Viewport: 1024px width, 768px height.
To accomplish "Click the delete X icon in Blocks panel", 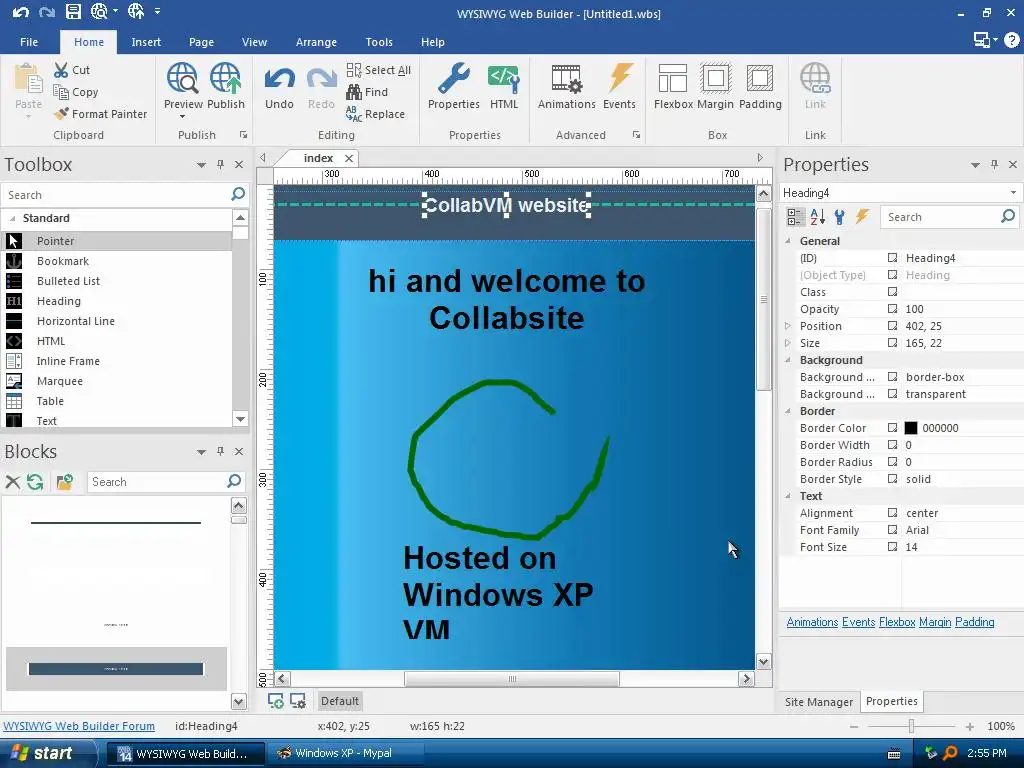I will 12,482.
